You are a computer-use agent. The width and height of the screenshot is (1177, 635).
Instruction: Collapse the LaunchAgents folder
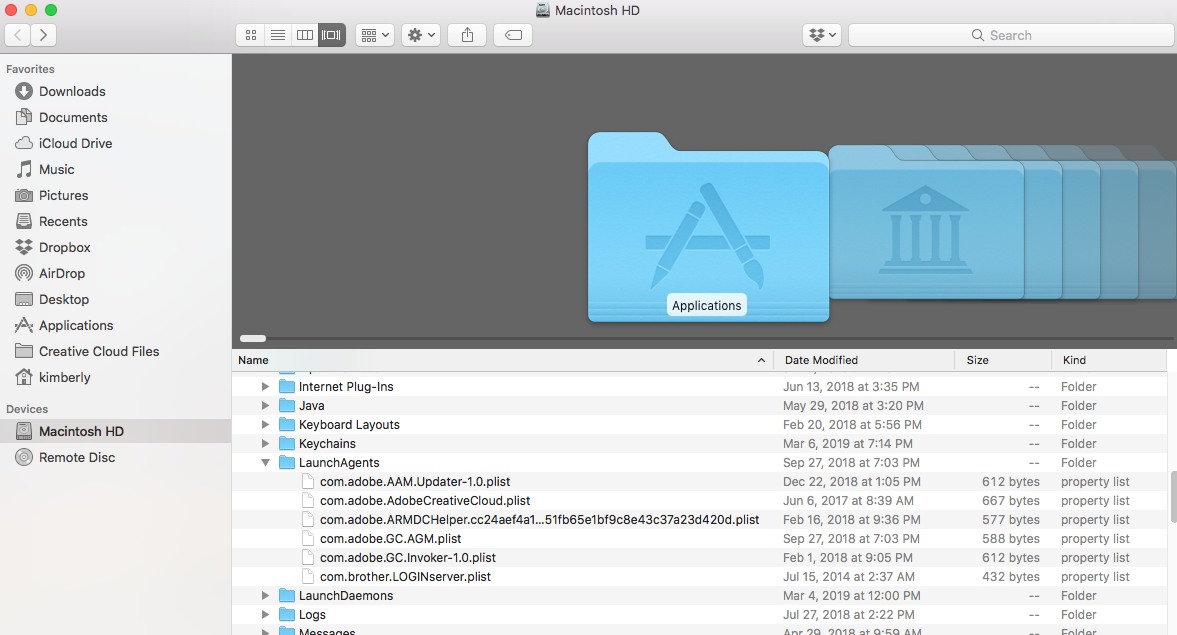(x=265, y=462)
